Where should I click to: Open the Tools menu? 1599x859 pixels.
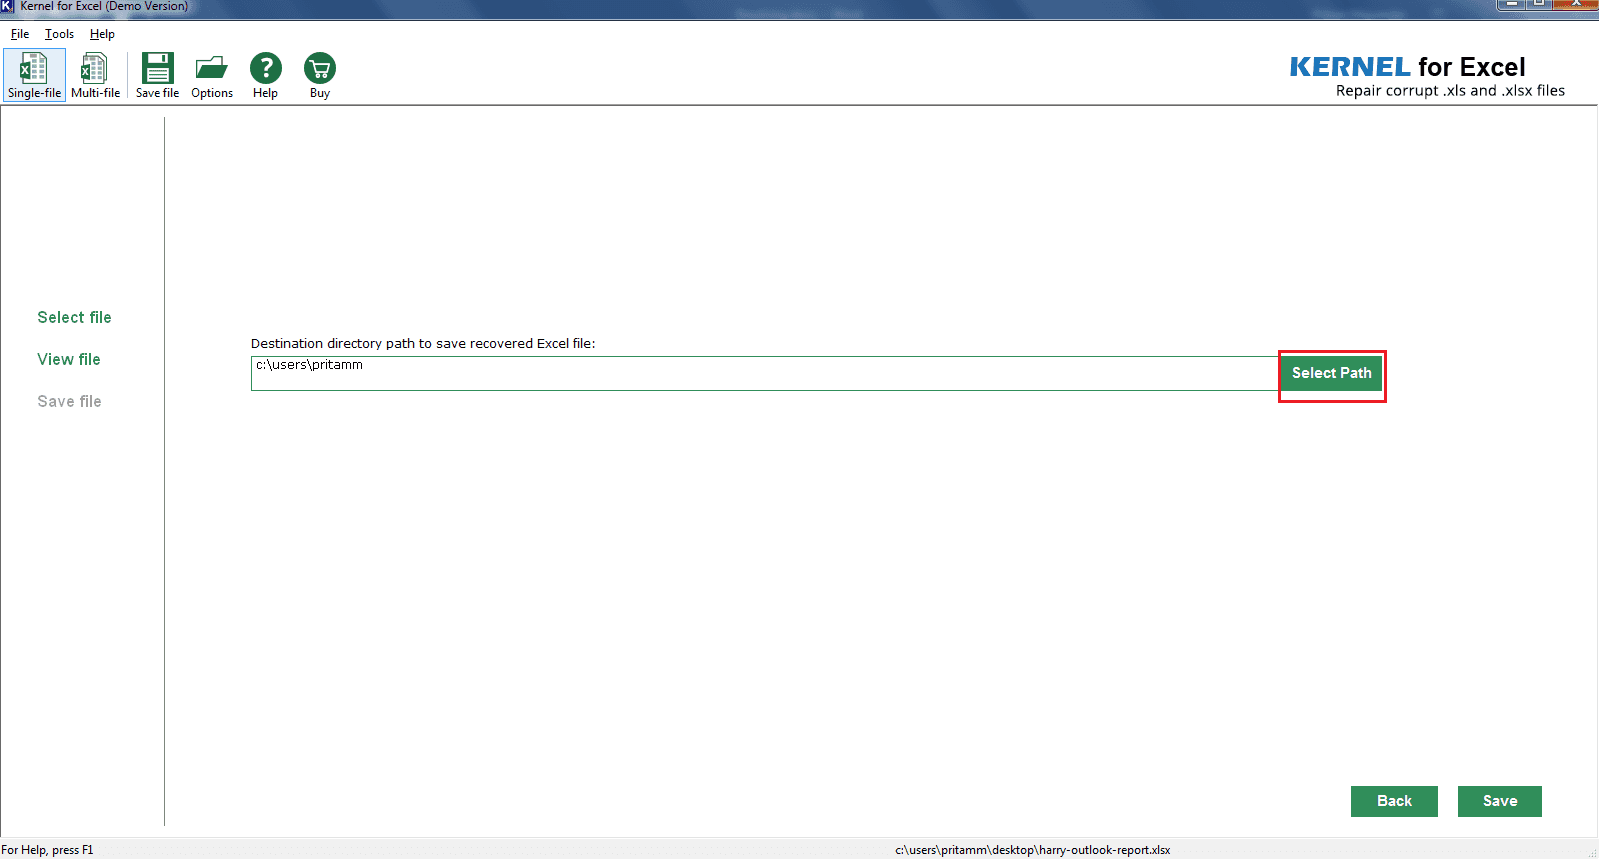pos(59,34)
